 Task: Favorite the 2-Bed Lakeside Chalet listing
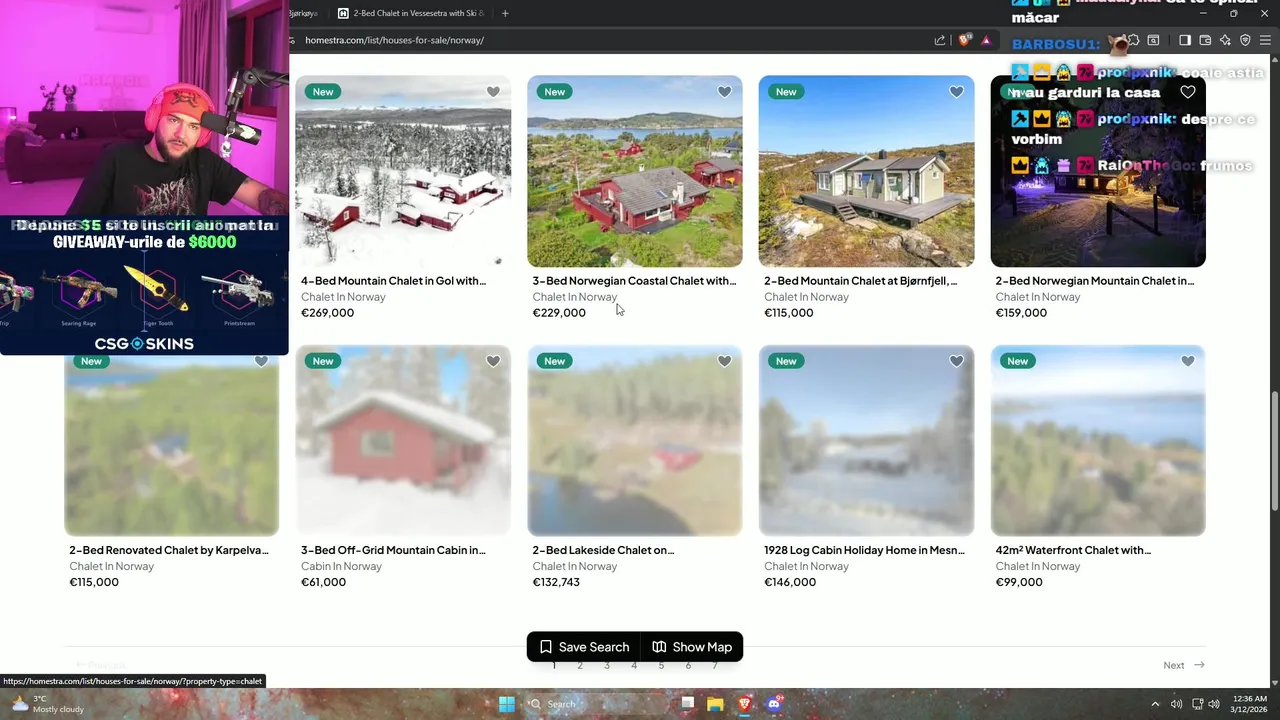(724, 361)
